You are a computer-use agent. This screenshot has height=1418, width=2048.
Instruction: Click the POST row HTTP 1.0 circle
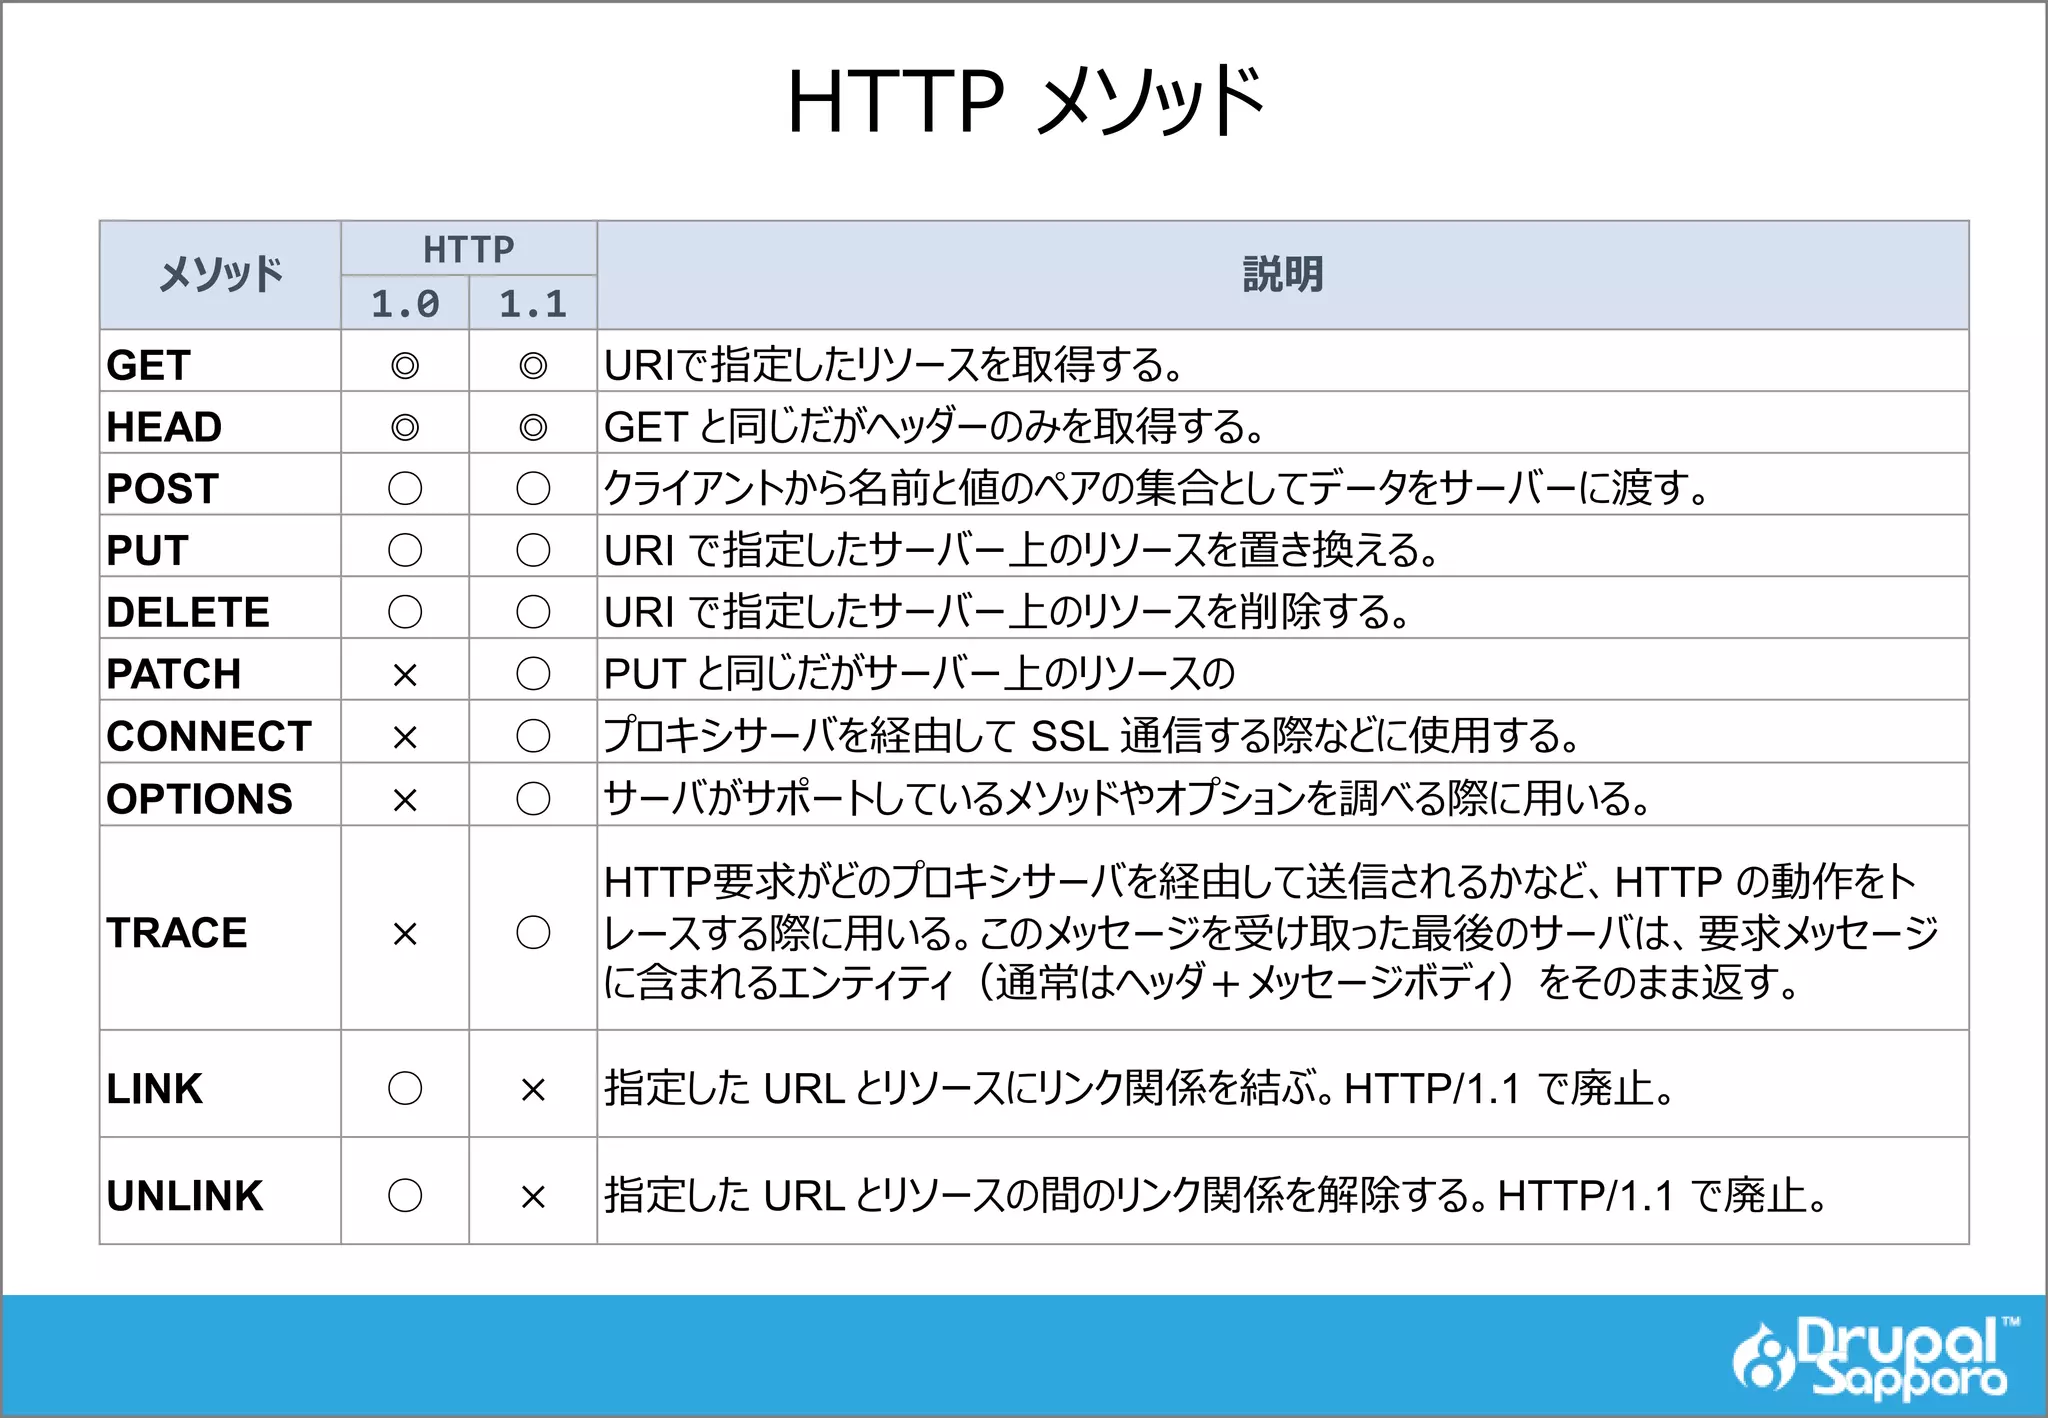tap(405, 489)
